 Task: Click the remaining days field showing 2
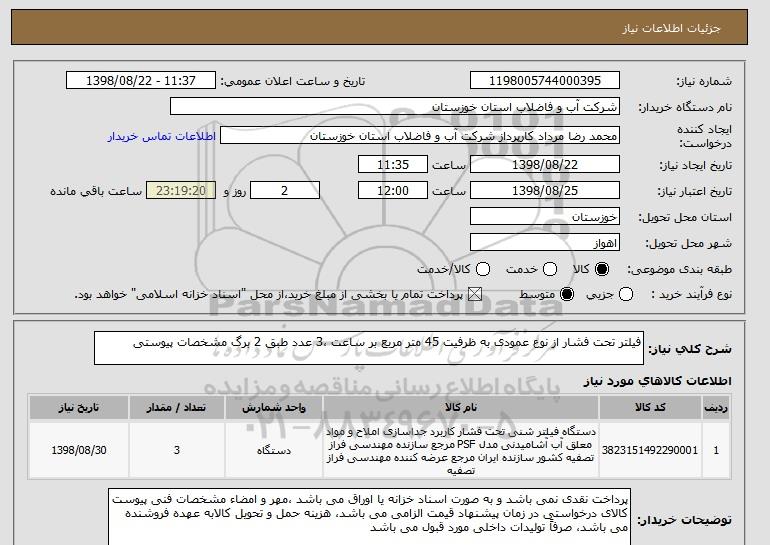coord(285,190)
